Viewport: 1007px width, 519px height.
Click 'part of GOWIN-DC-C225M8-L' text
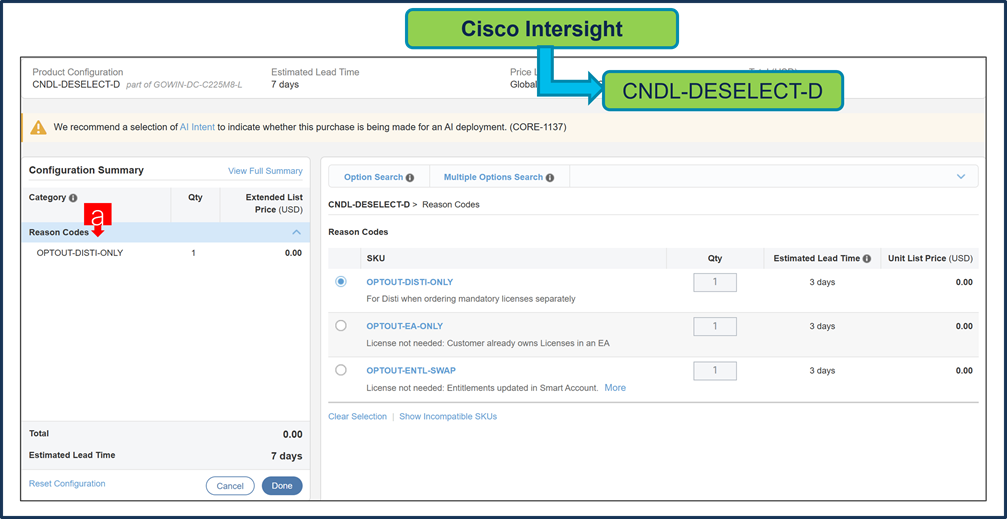184,85
